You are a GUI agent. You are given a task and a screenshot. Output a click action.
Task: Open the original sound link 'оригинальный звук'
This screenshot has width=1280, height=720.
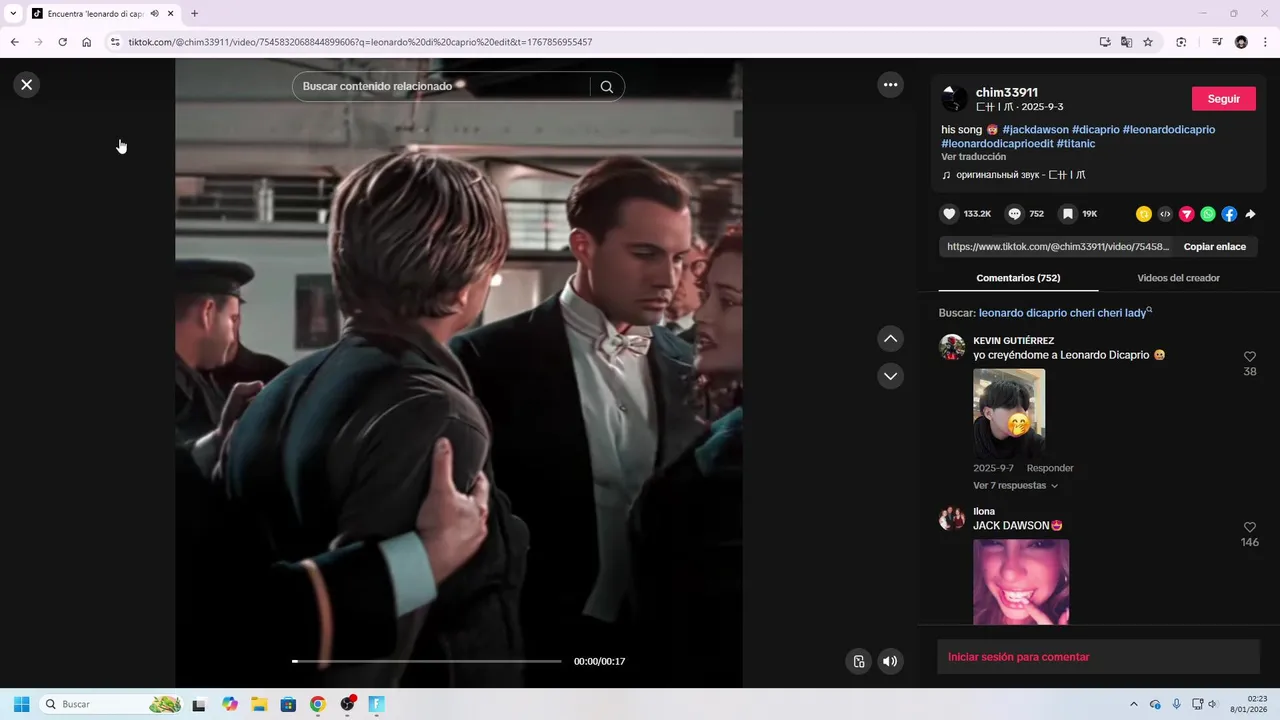(1020, 175)
